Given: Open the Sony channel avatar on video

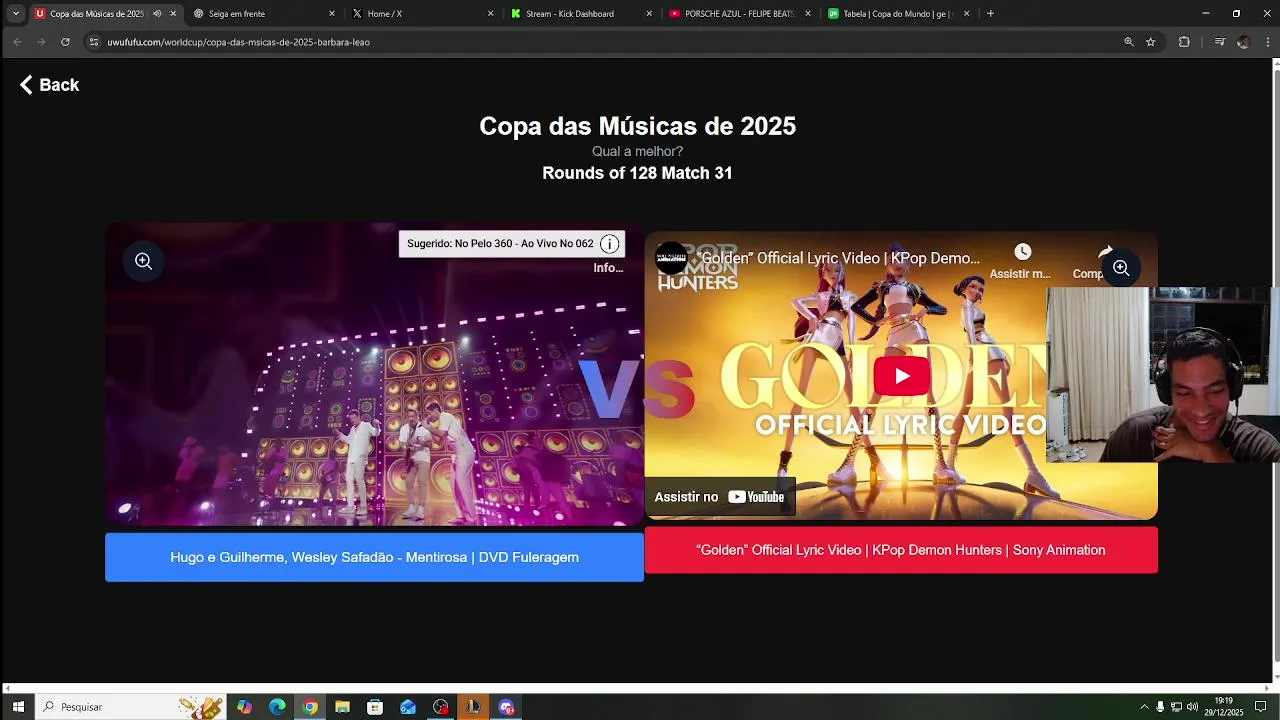Looking at the screenshot, I should (671, 258).
